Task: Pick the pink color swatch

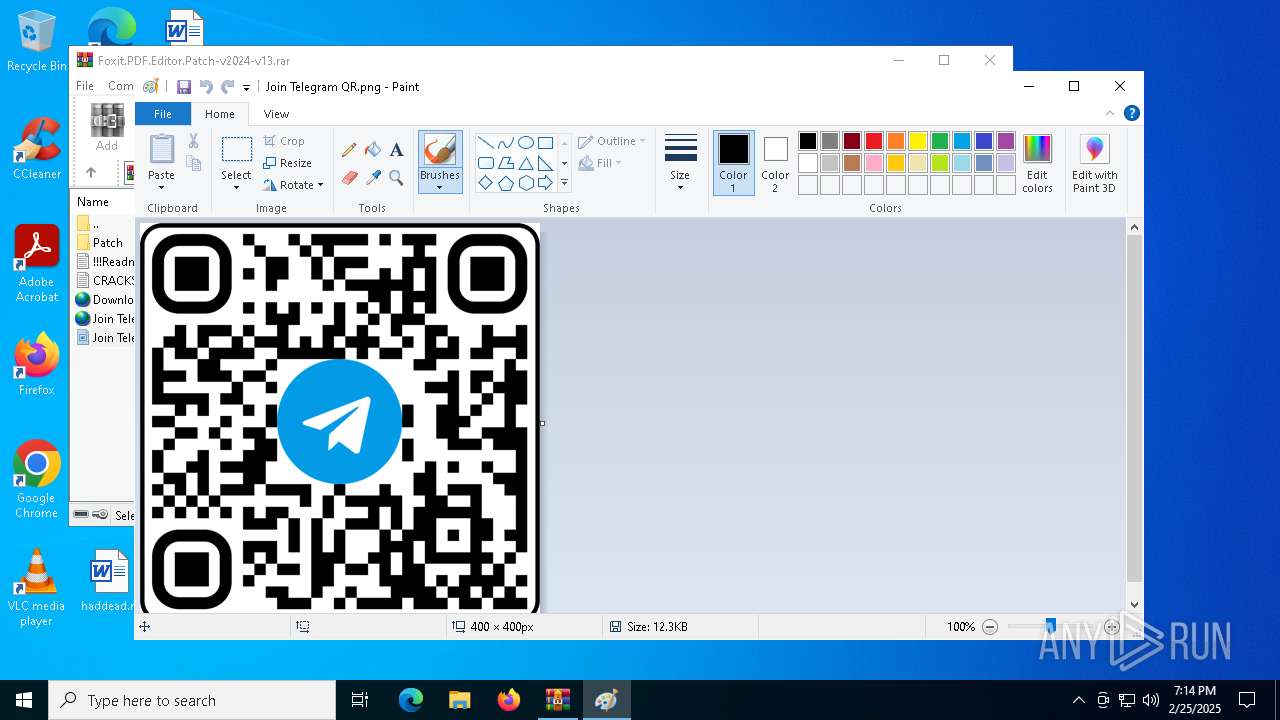Action: (874, 163)
